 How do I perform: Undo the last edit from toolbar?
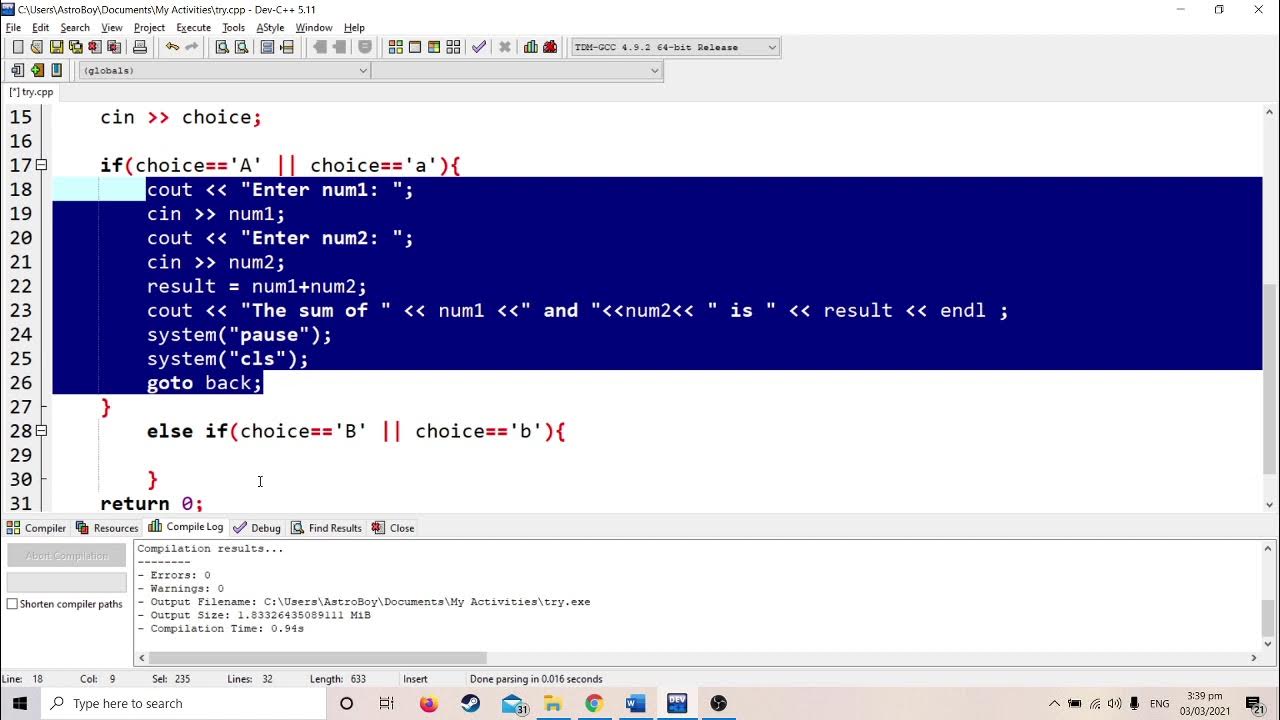pos(172,47)
